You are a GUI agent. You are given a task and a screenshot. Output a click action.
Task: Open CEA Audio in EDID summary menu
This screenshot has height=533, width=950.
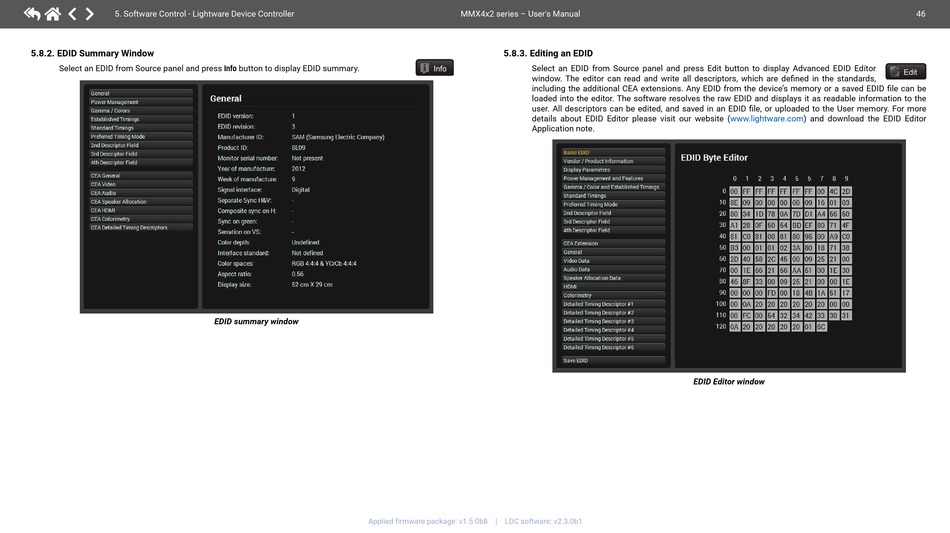coord(141,193)
